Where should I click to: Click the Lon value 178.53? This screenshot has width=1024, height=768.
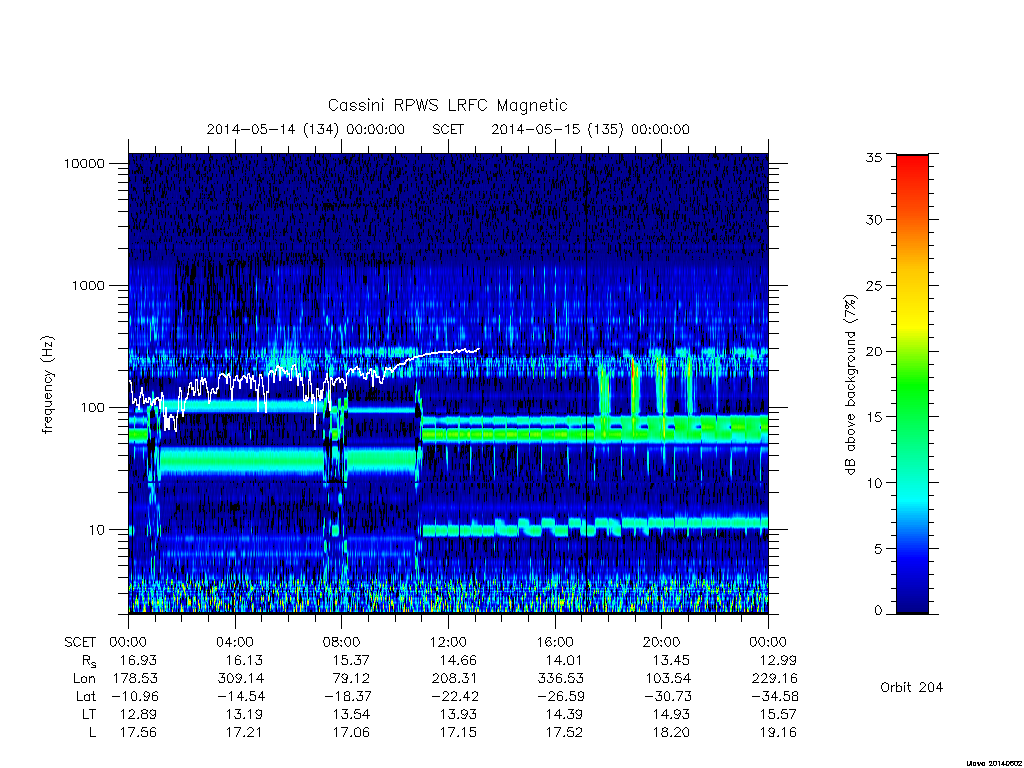(135, 679)
